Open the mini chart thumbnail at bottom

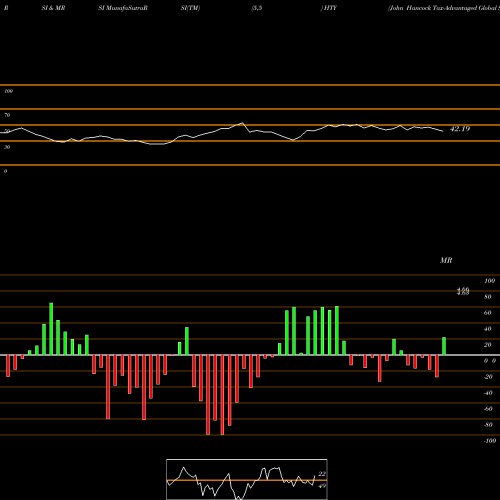(247, 479)
